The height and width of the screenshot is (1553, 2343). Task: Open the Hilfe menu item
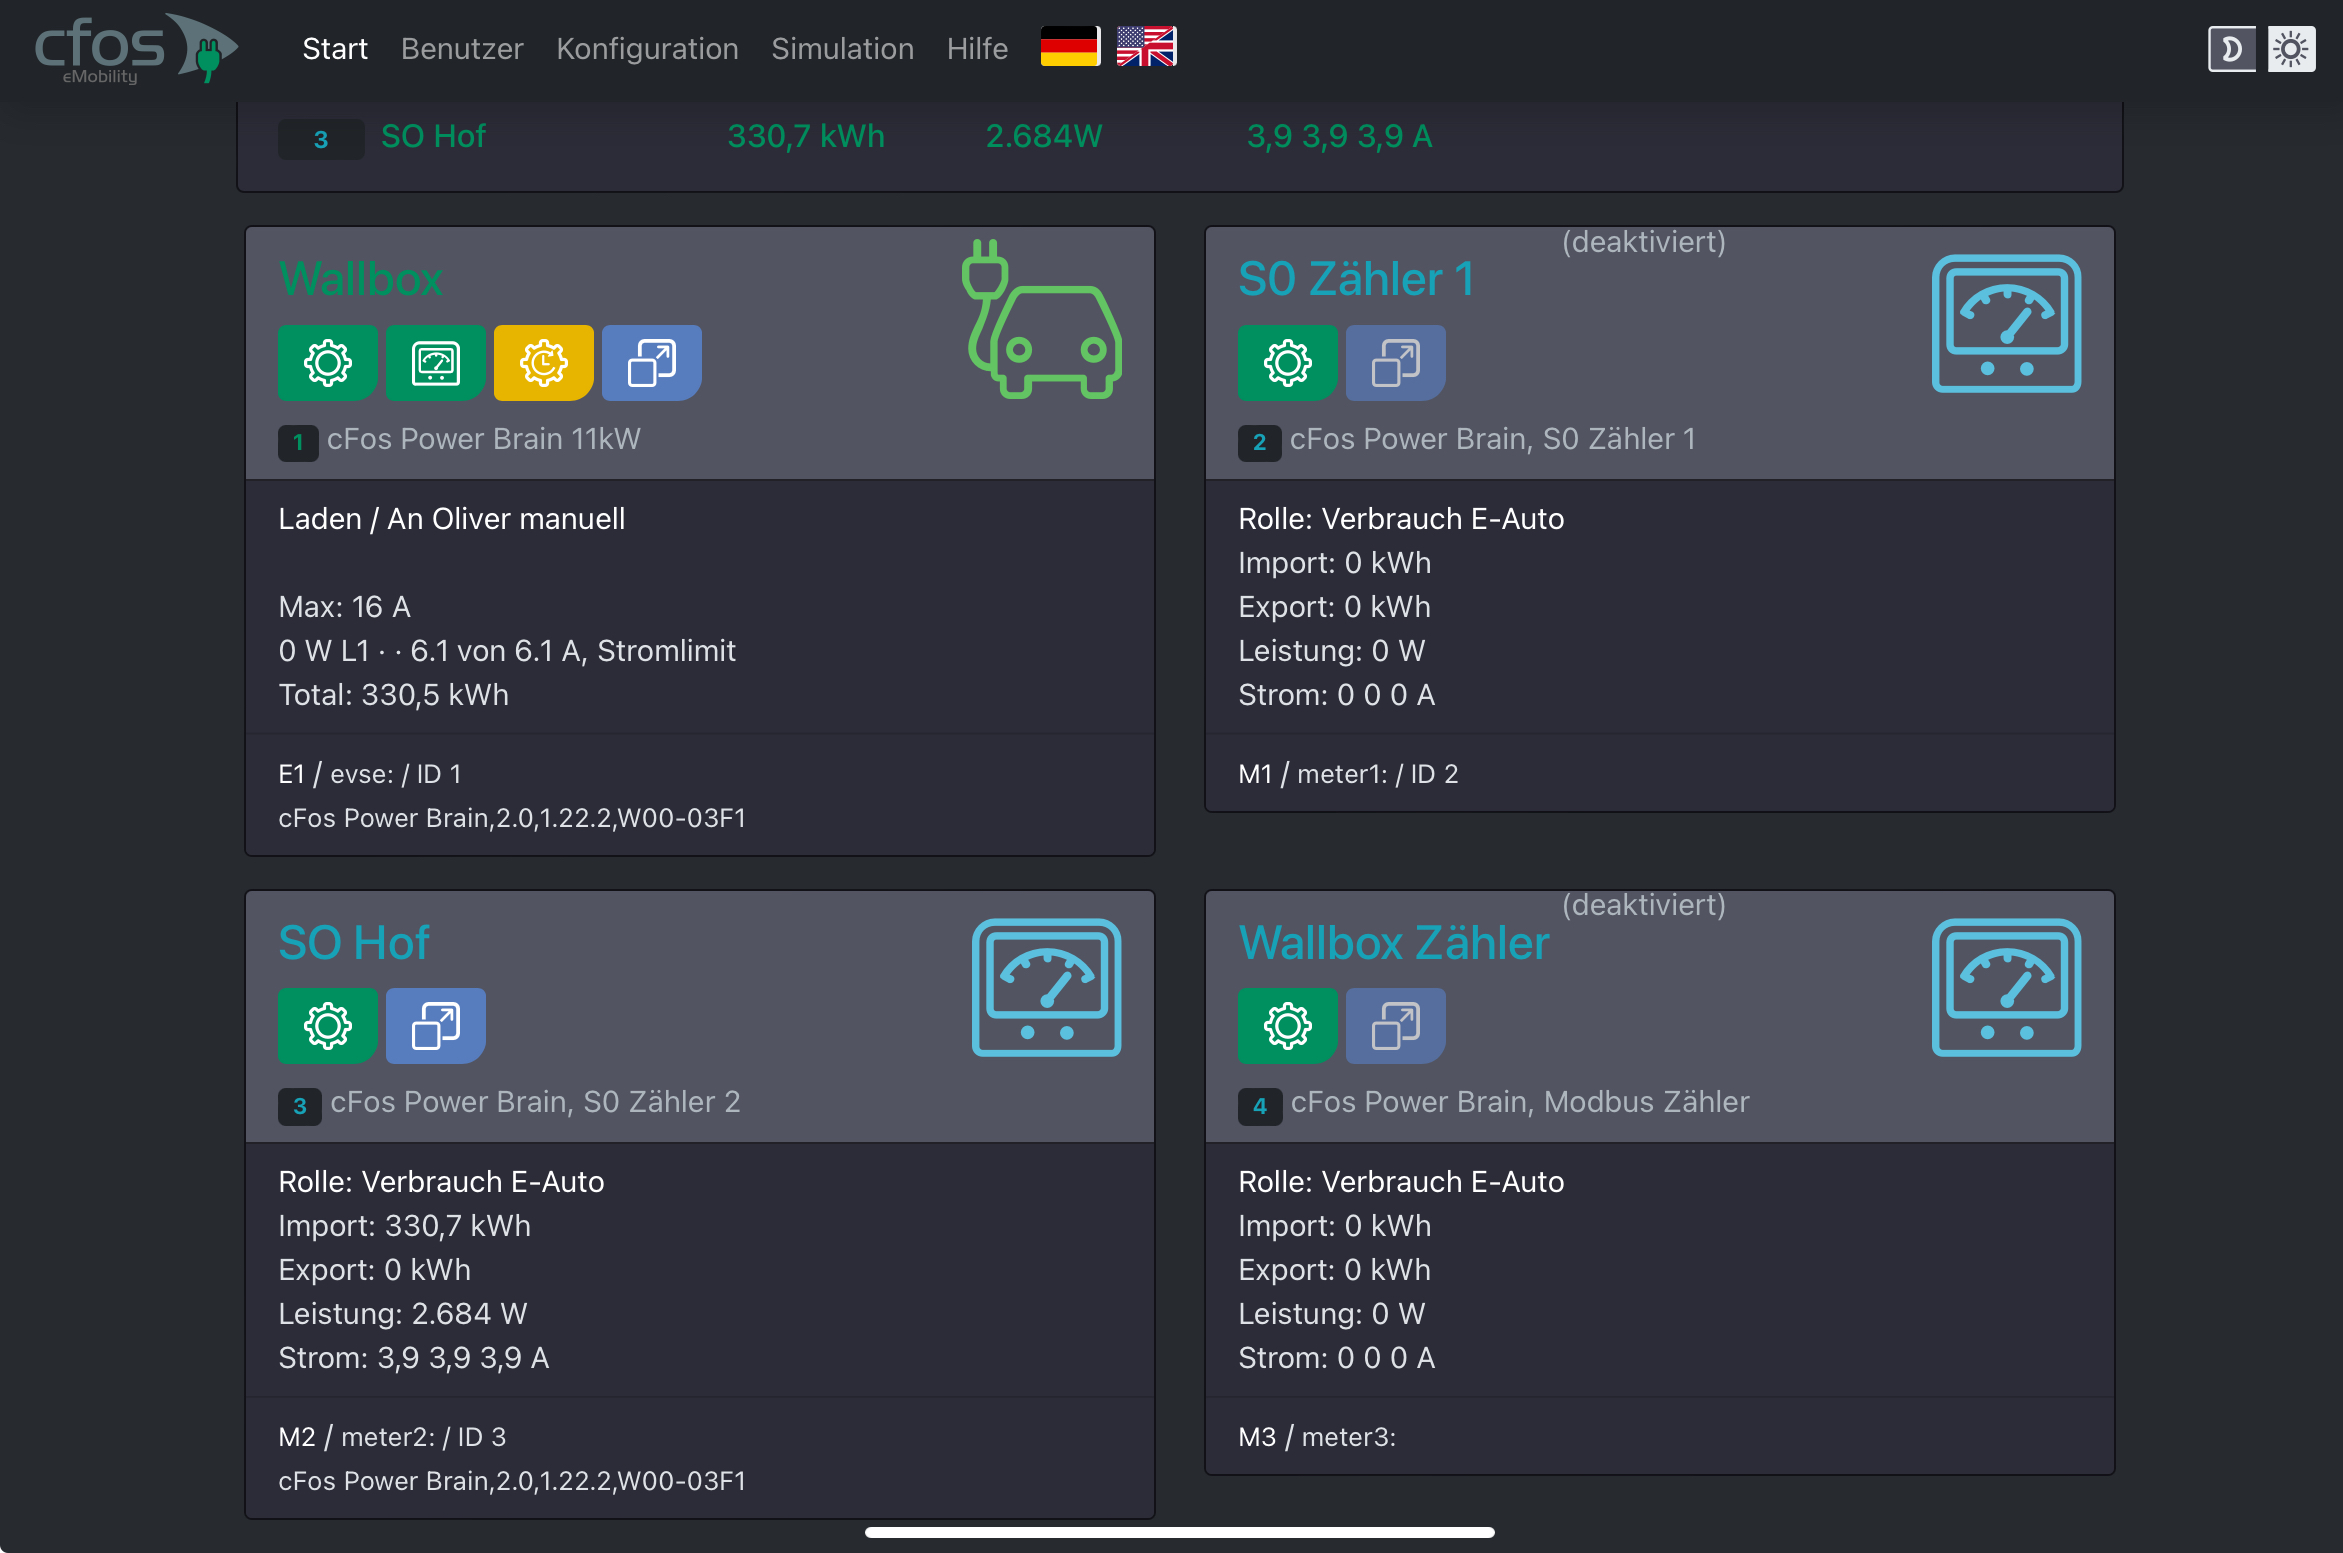(977, 48)
